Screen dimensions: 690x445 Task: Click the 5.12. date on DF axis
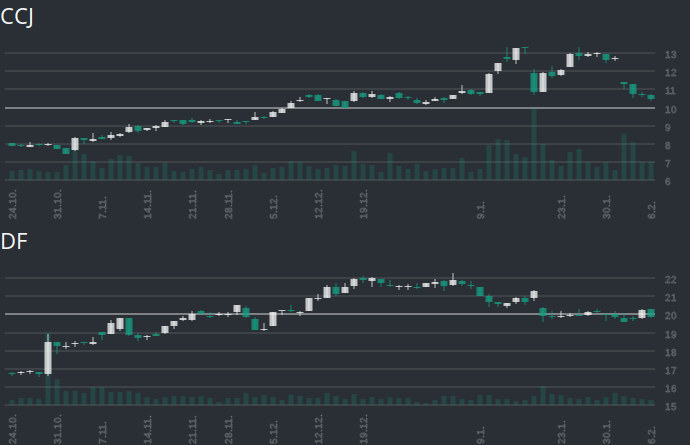pos(273,432)
